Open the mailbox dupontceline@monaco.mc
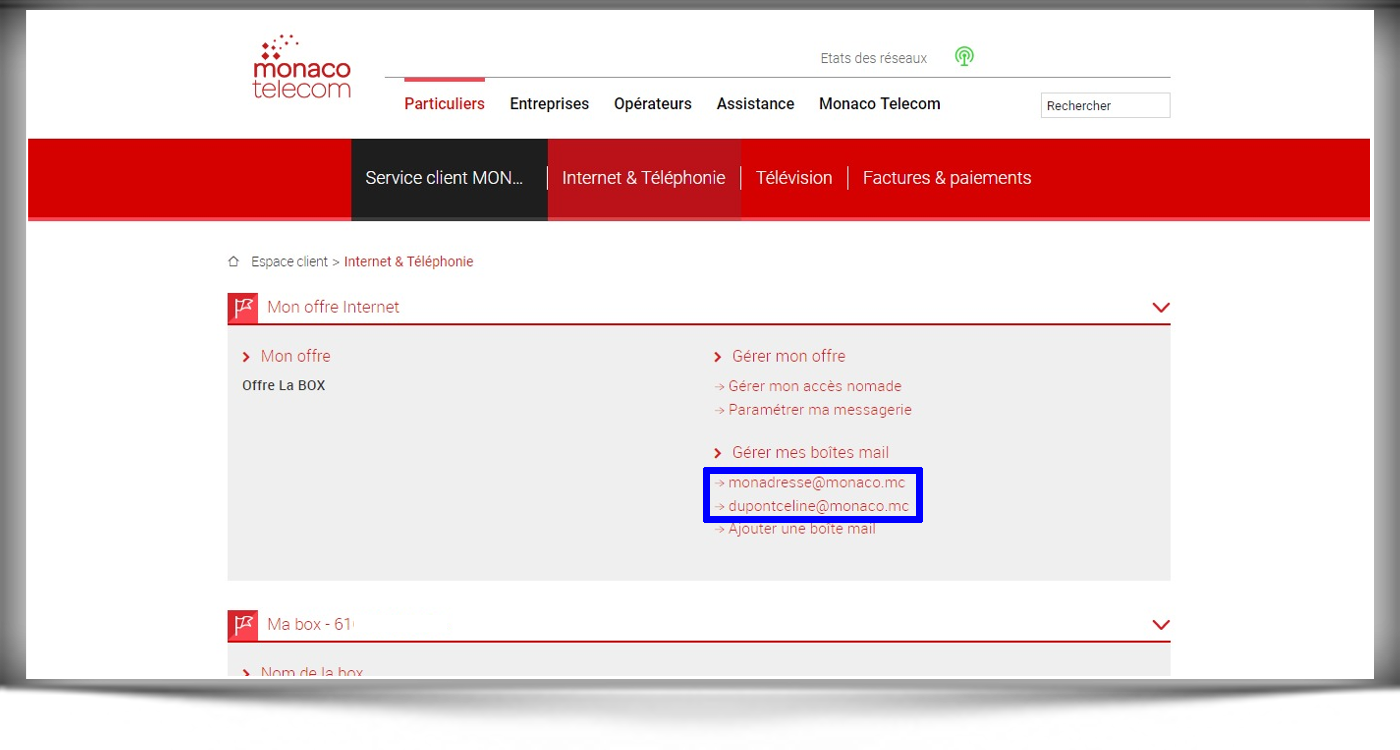The width and height of the screenshot is (1400, 750). point(820,506)
